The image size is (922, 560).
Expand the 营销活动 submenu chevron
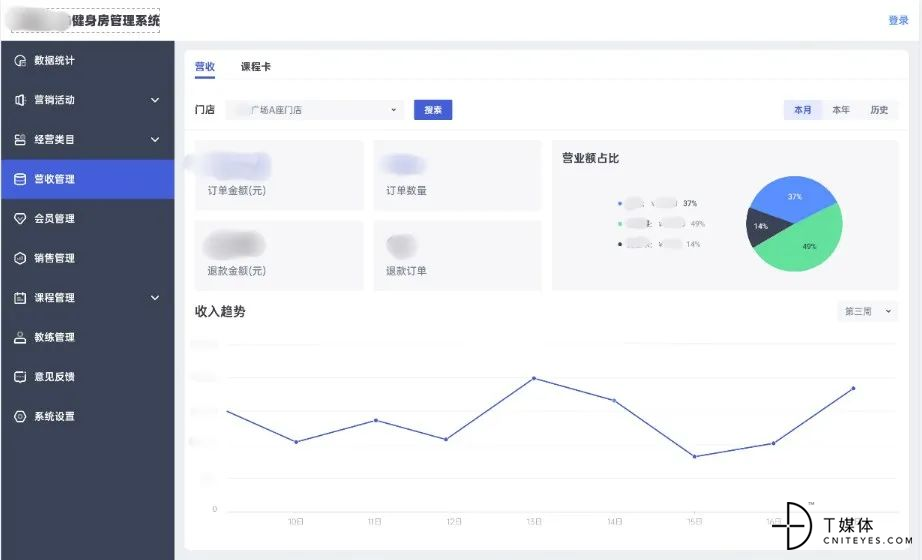click(x=155, y=100)
